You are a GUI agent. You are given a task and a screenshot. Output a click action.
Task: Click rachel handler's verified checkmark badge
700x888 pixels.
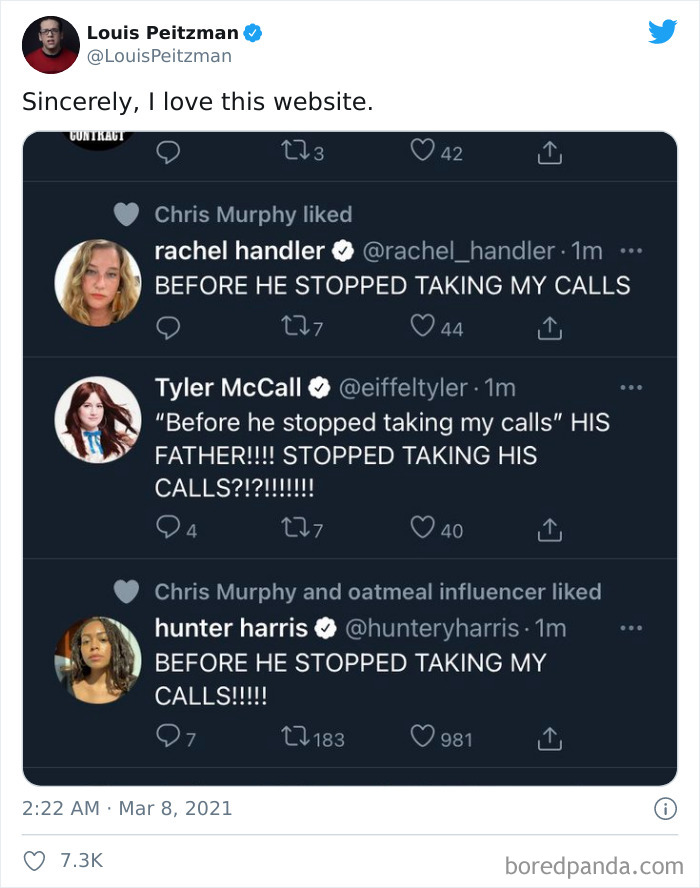click(341, 250)
